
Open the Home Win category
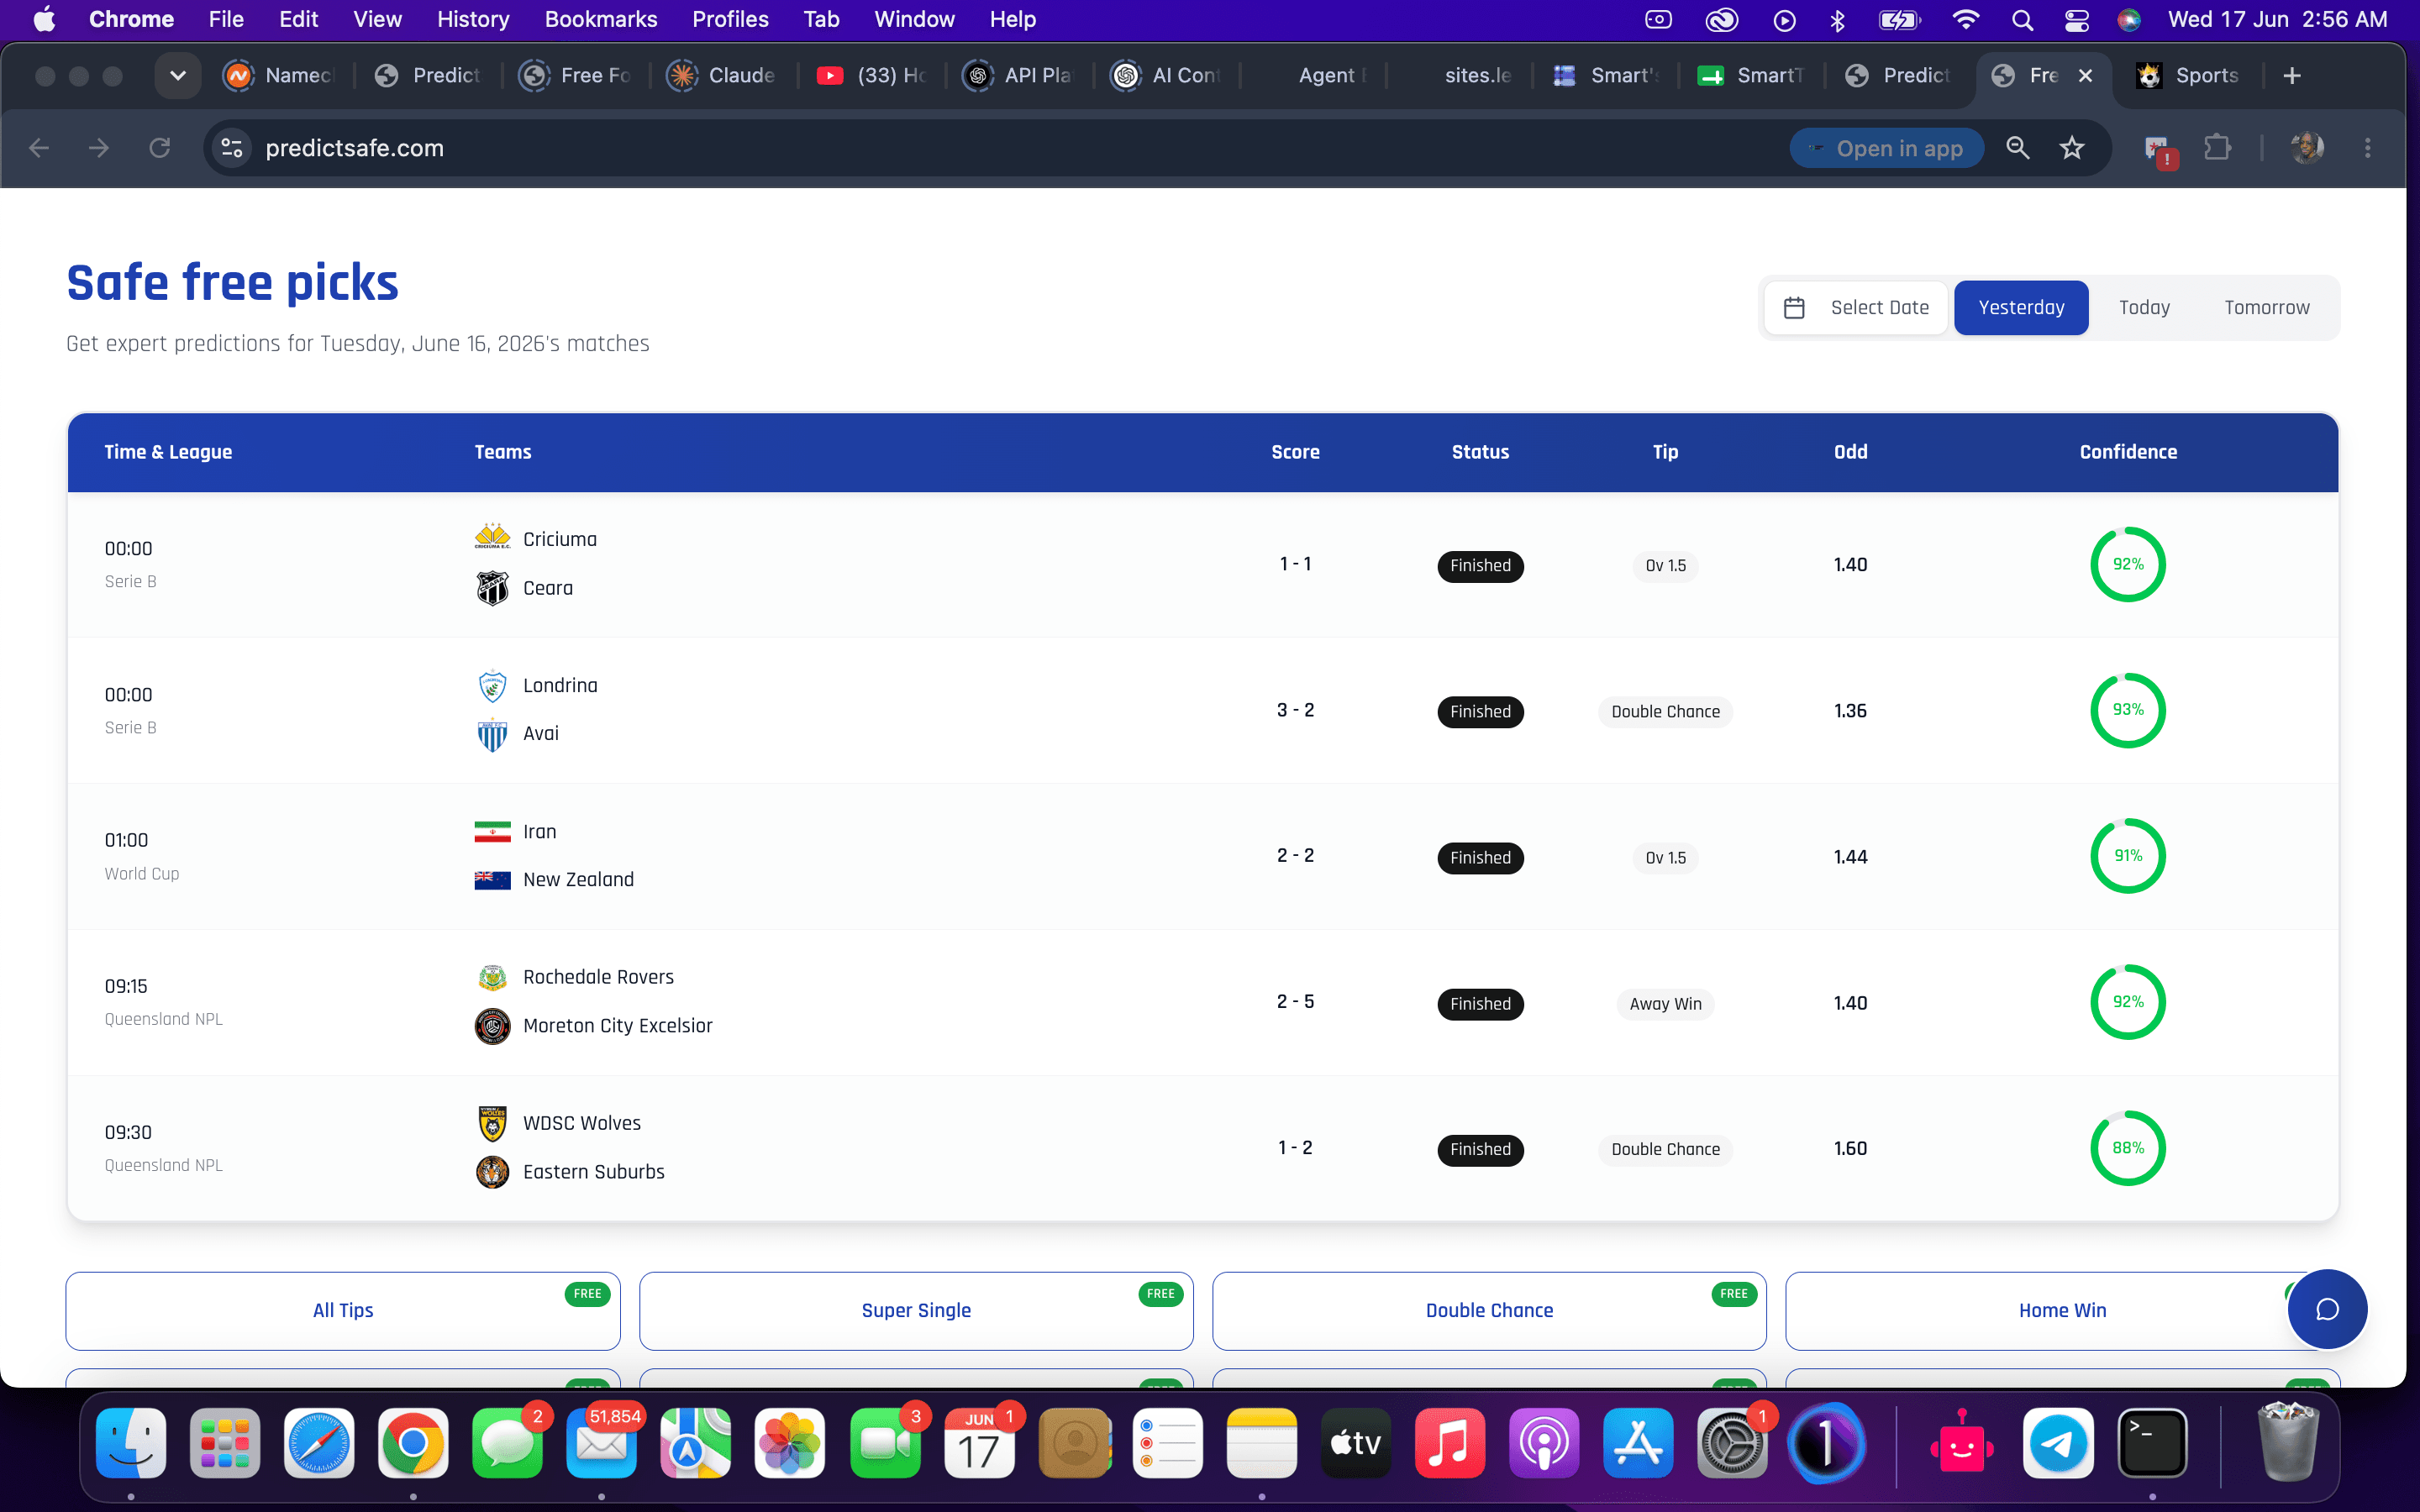2062,1310
